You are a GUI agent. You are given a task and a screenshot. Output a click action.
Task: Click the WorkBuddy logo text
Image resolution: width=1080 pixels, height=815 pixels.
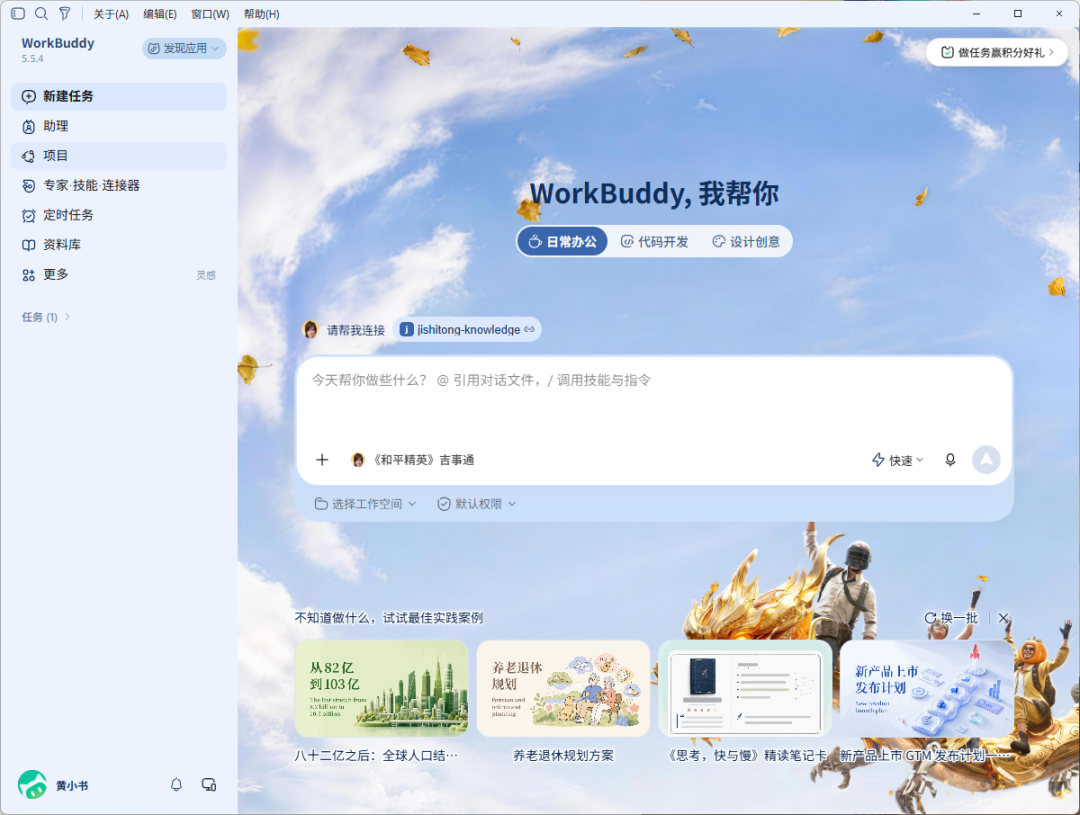tap(58, 43)
